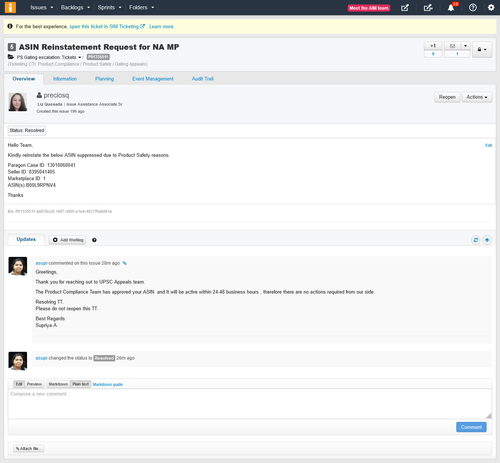Click the severity 5 badge next to title
Screen dimensions: 500x463
[x=12, y=47]
